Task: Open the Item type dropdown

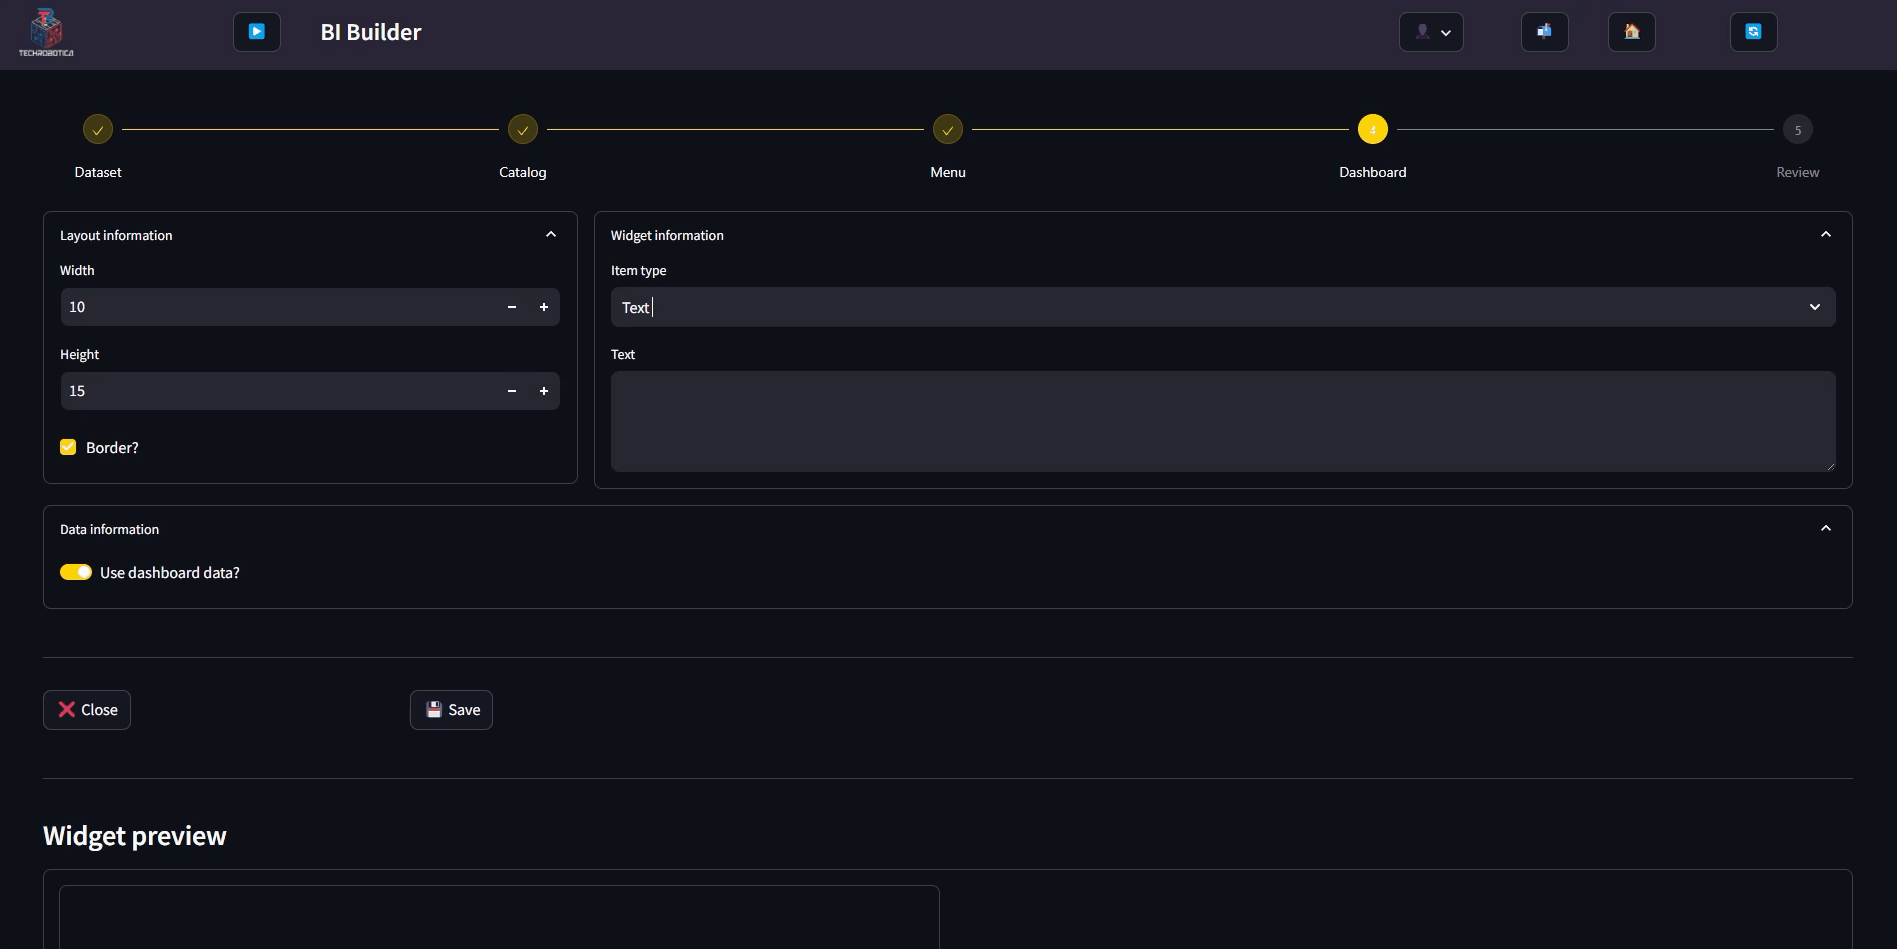Action: pos(1223,307)
